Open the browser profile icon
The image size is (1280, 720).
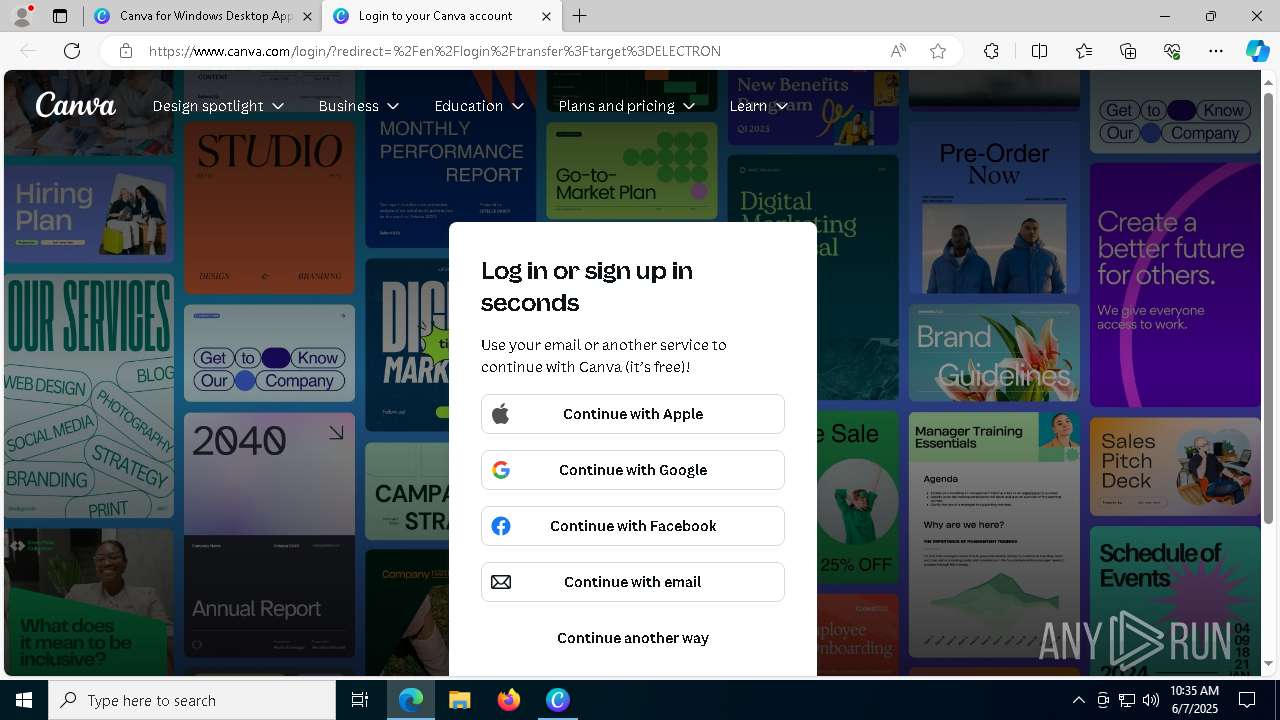(x=22, y=16)
